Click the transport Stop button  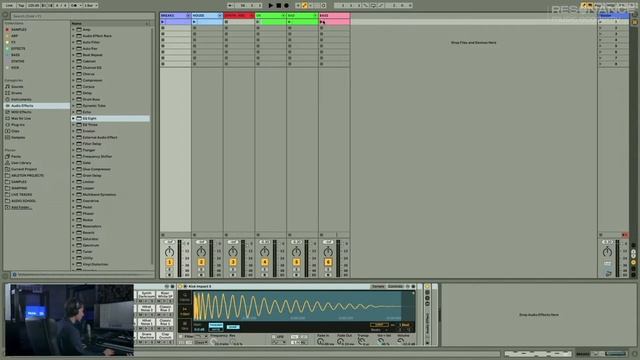coord(278,5)
